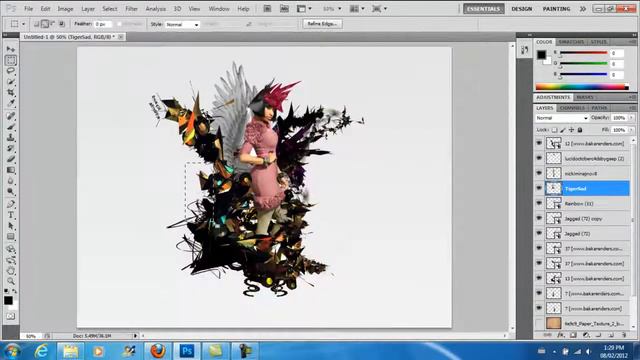The height and width of the screenshot is (360, 640).
Task: Hide the TigerSad layer
Action: (539, 188)
